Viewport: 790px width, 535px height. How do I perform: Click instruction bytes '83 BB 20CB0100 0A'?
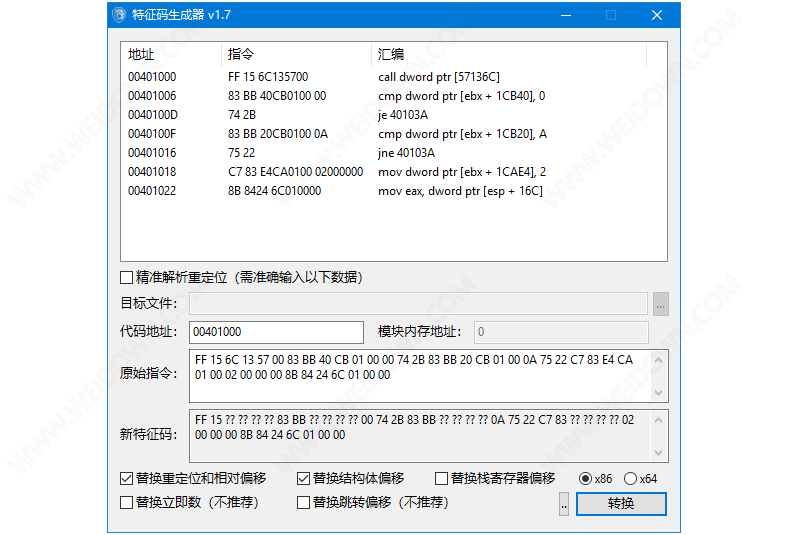(x=278, y=134)
